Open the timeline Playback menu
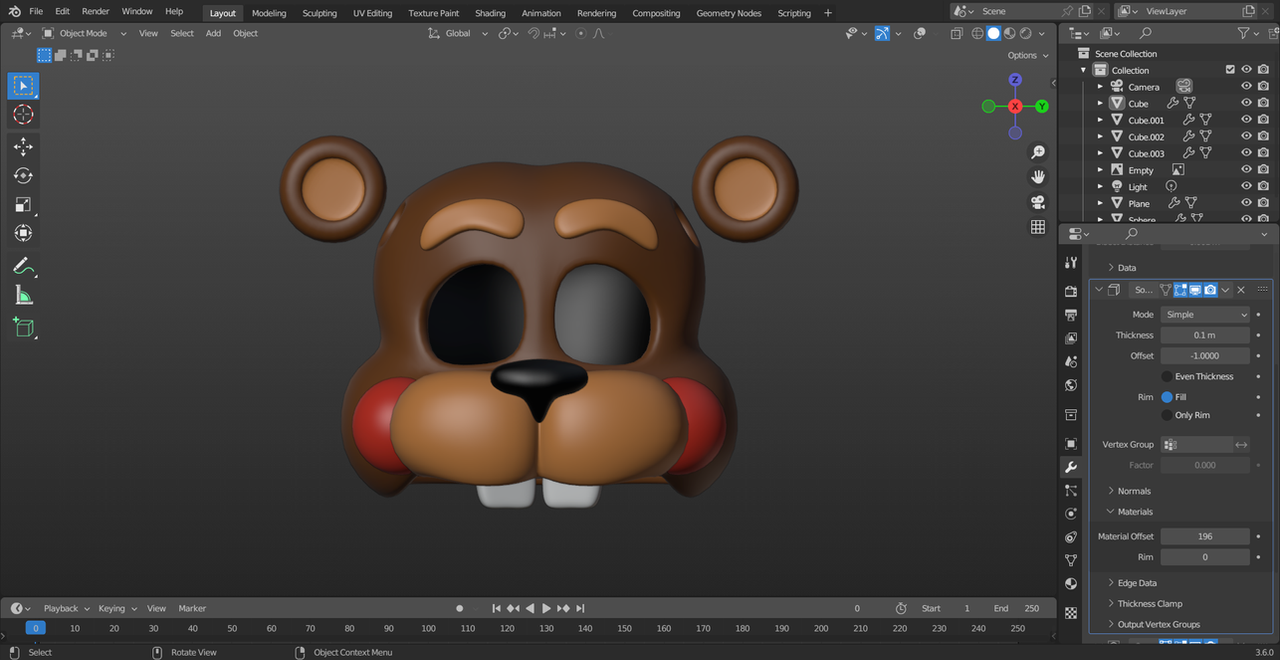Image resolution: width=1280 pixels, height=660 pixels. pyautogui.click(x=64, y=608)
